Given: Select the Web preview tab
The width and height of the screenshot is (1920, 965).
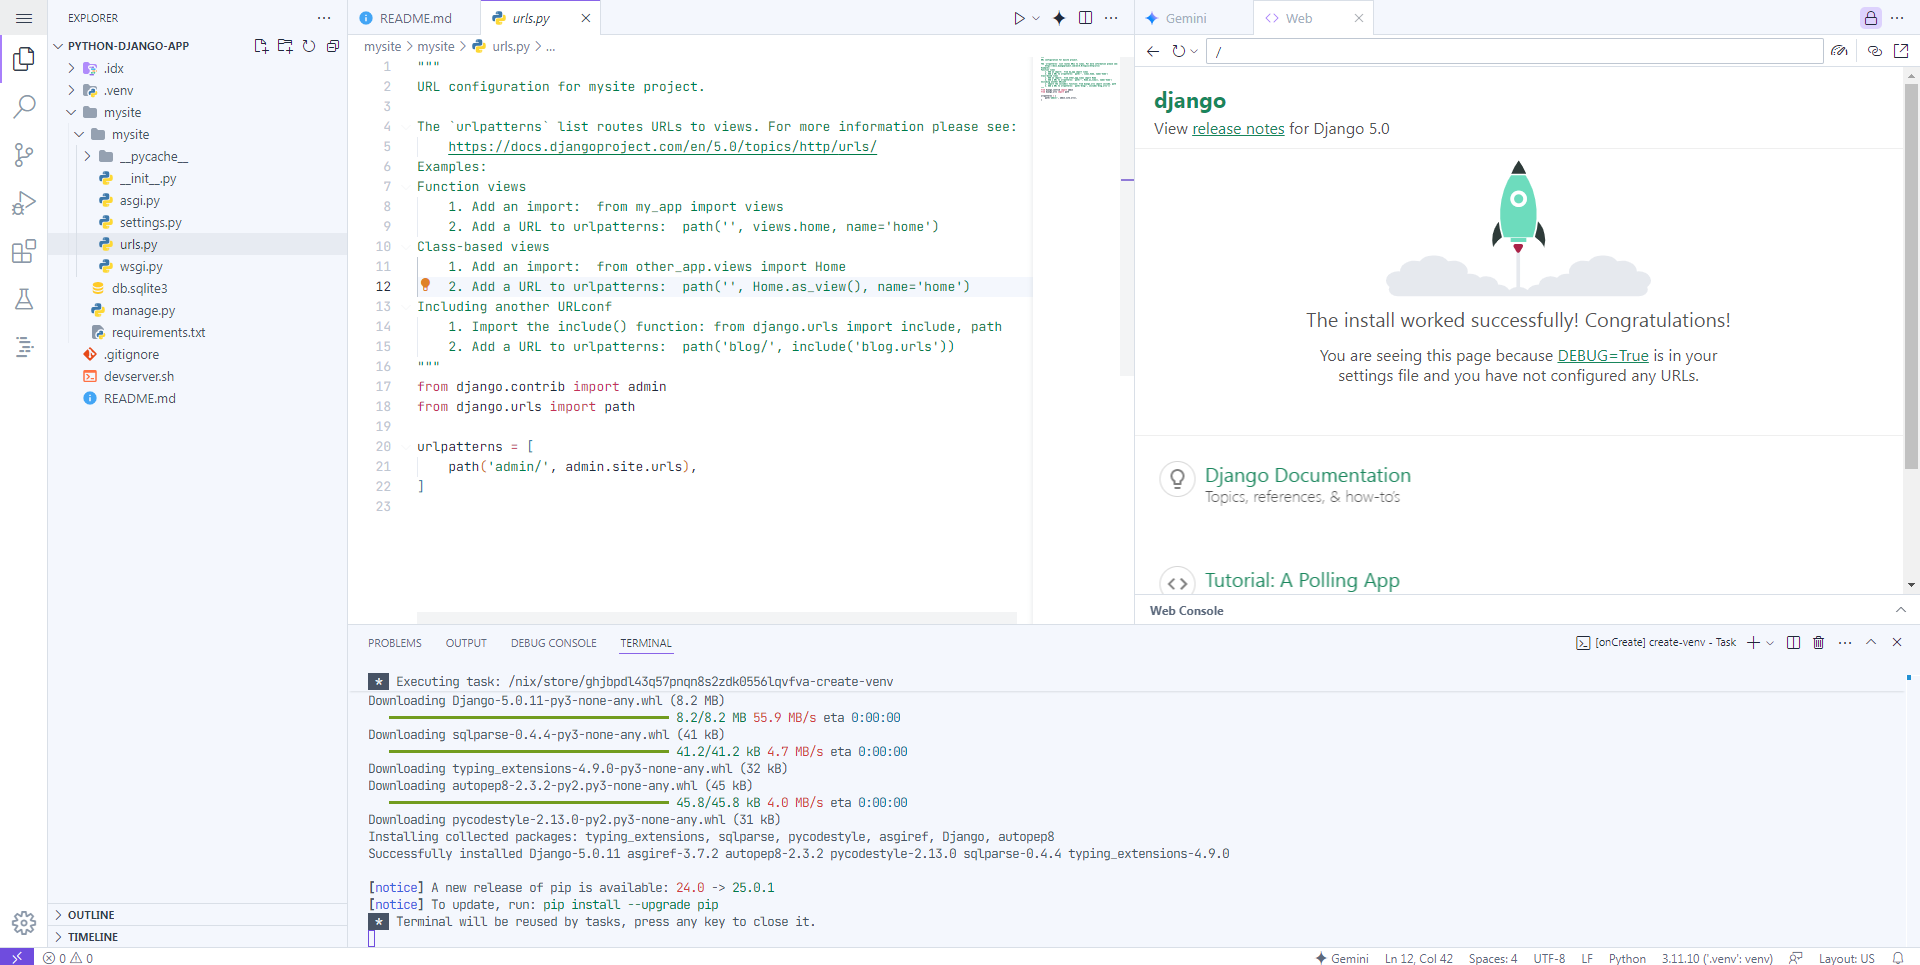Looking at the screenshot, I should (x=1313, y=18).
